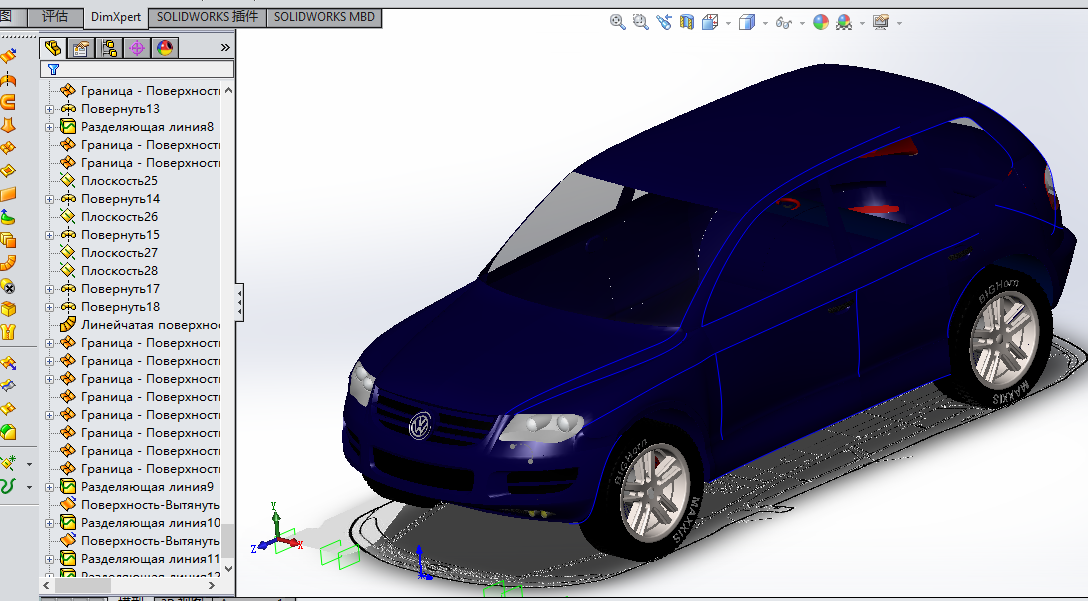The width and height of the screenshot is (1088, 601).
Task: Open the DisplayManager color ball icon
Action: click(x=164, y=48)
